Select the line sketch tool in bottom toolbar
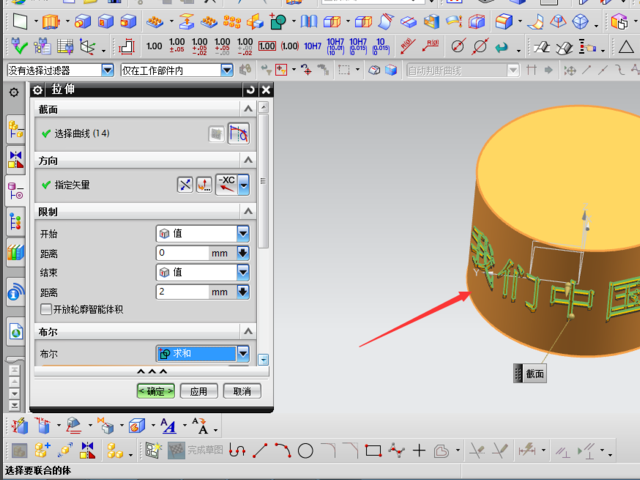Screen dimensions: 640x480 258,451
